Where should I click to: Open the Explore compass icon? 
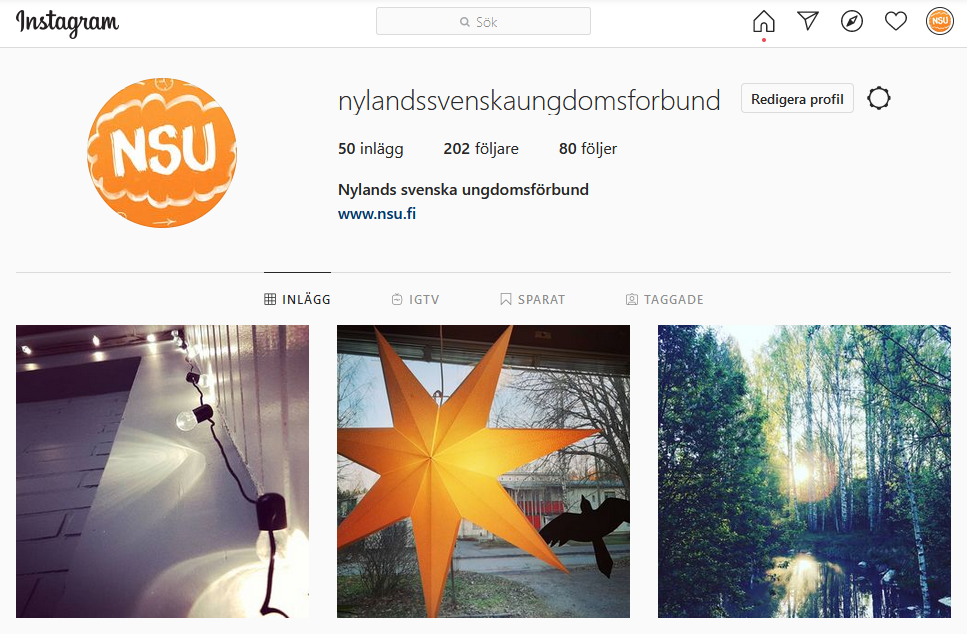[x=852, y=22]
